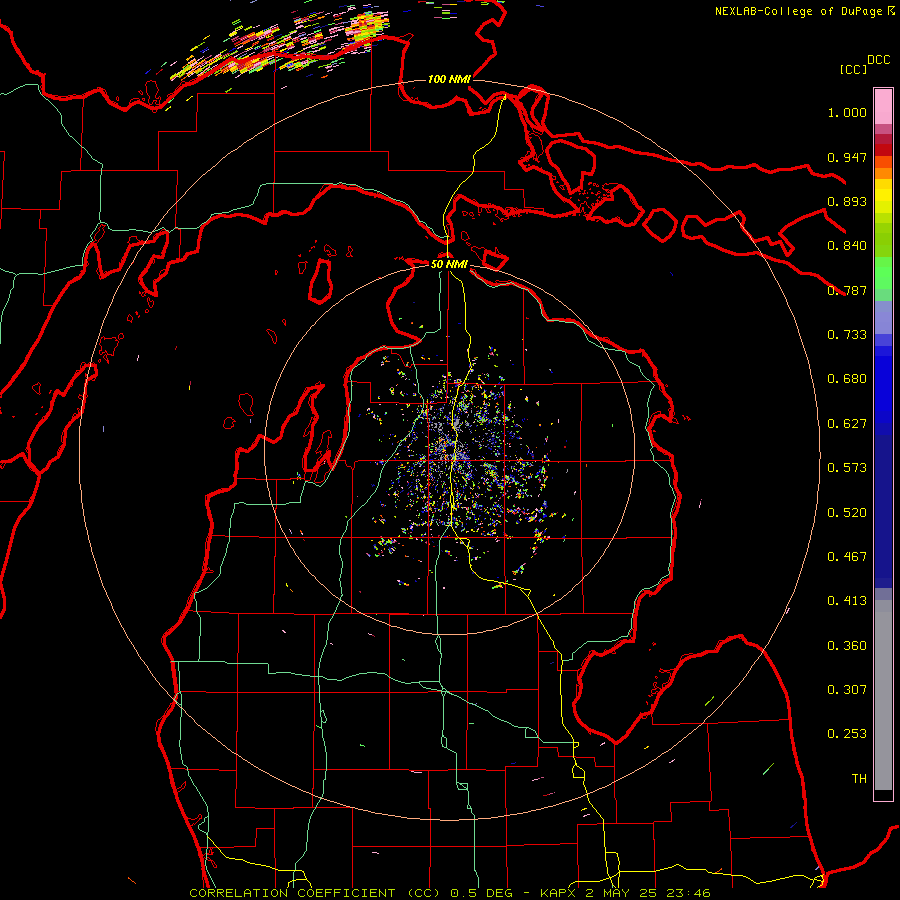The height and width of the screenshot is (900, 900).
Task: Click the DCC label above the color scale
Action: coord(878,60)
